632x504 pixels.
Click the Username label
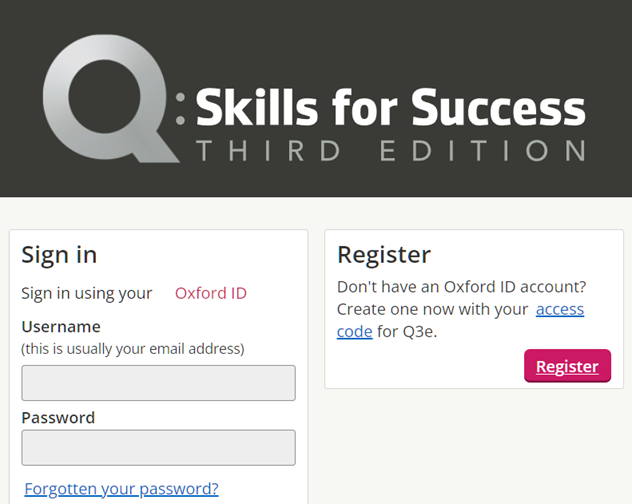click(x=61, y=327)
